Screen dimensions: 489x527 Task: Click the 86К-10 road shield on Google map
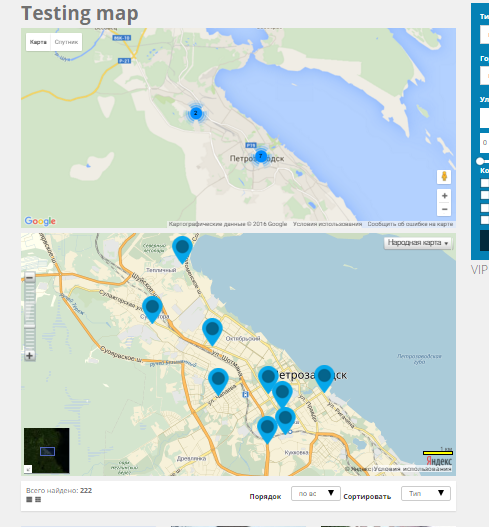tap(121, 38)
